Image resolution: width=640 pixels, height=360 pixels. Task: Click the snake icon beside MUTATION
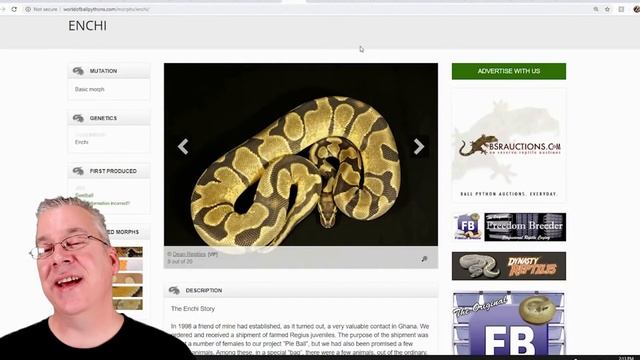click(x=78, y=71)
